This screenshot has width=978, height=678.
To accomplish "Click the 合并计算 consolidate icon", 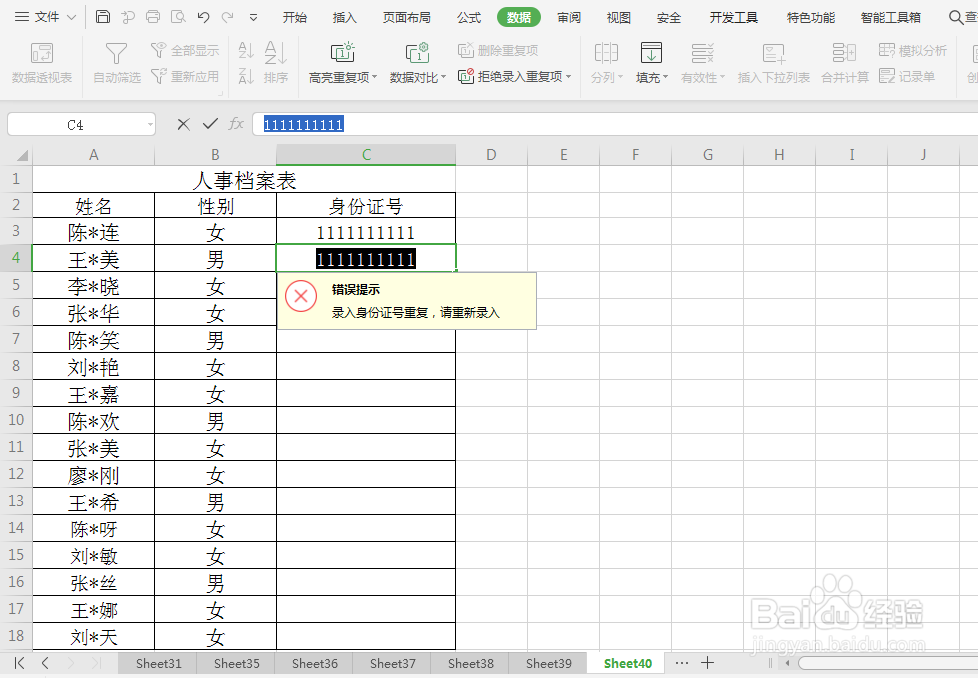I will pyautogui.click(x=844, y=62).
